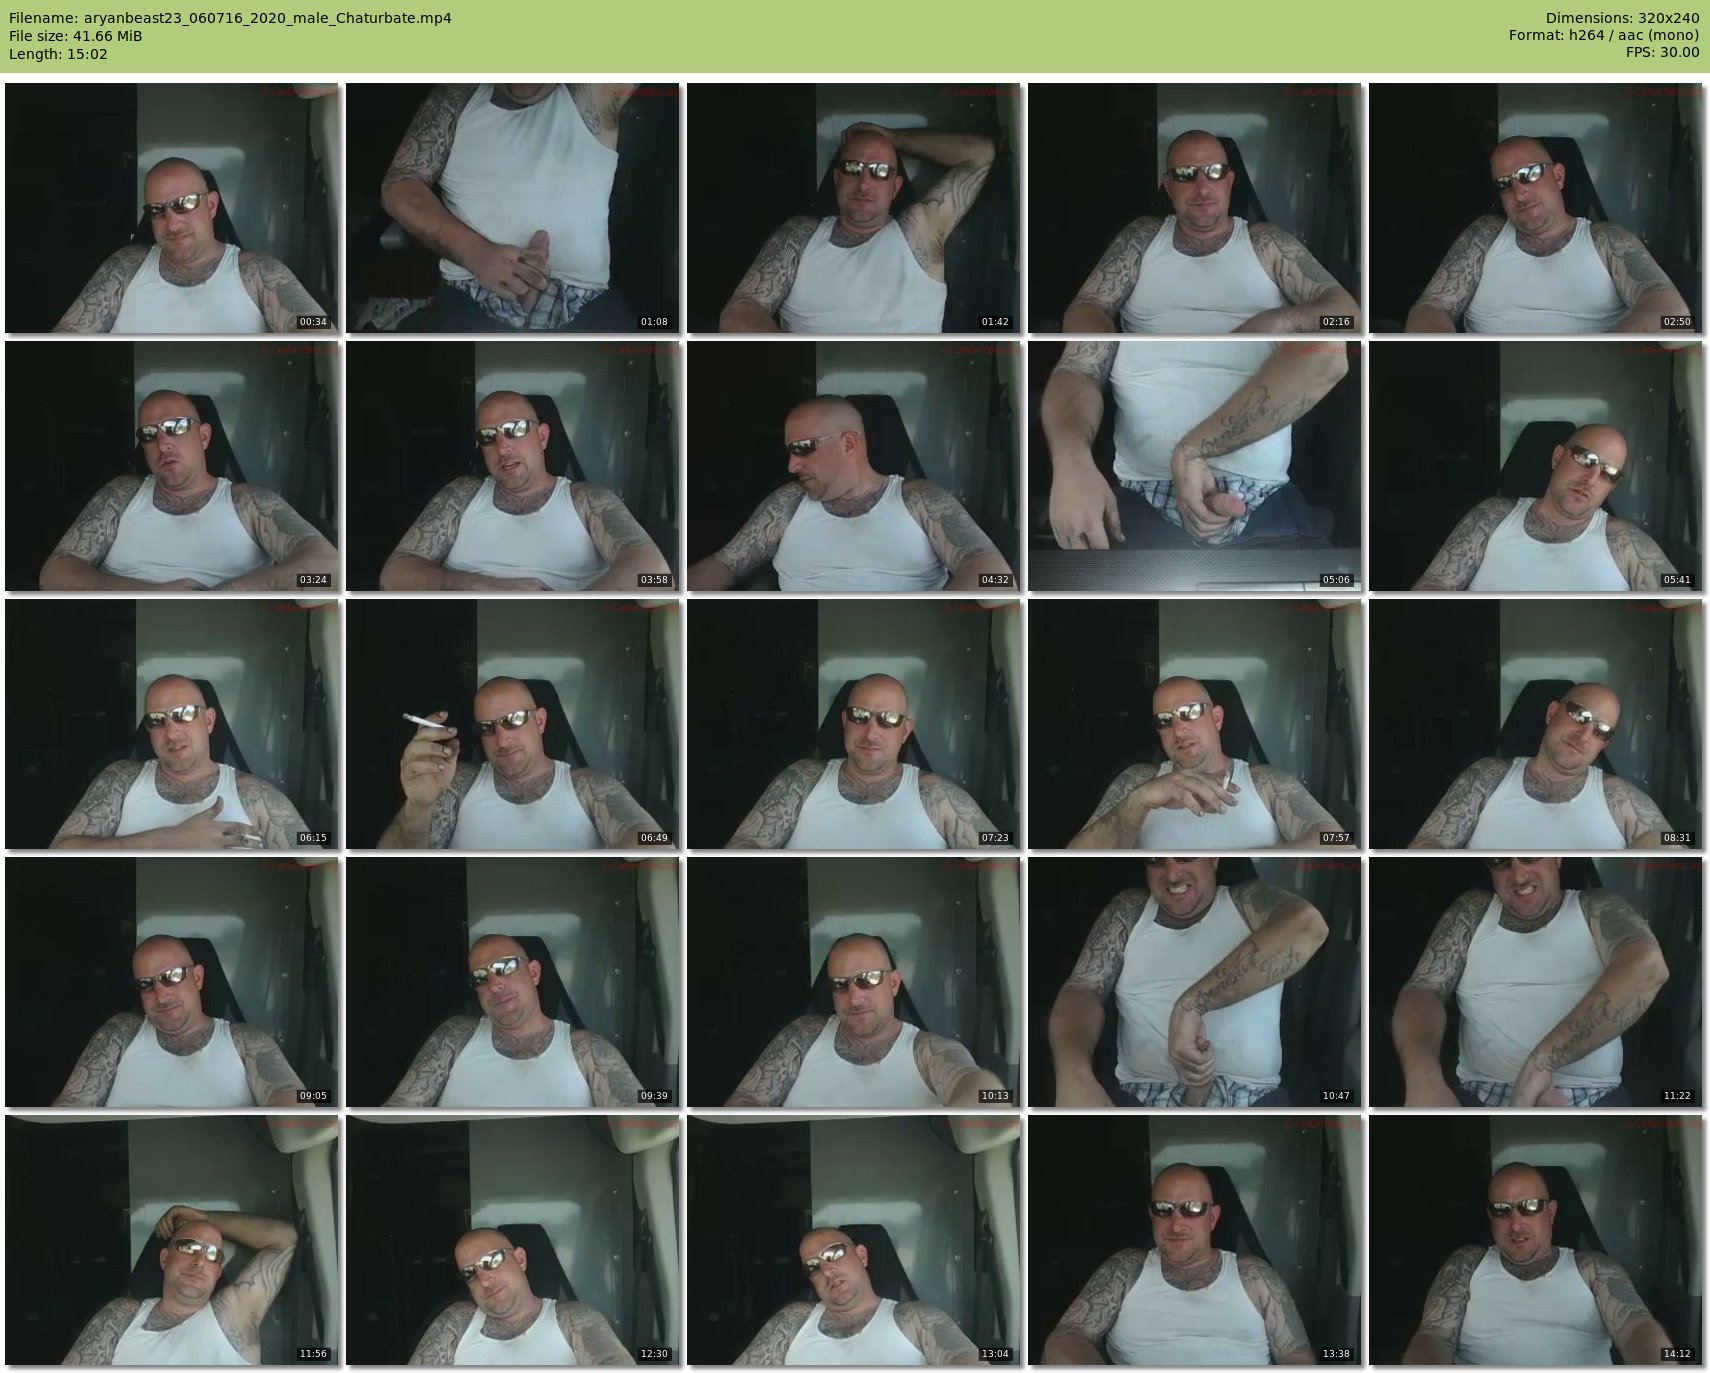Viewport: 1710px width, 1373px height.
Task: Pick the final thumbnail marked 14:12
Action: coord(1535,1240)
